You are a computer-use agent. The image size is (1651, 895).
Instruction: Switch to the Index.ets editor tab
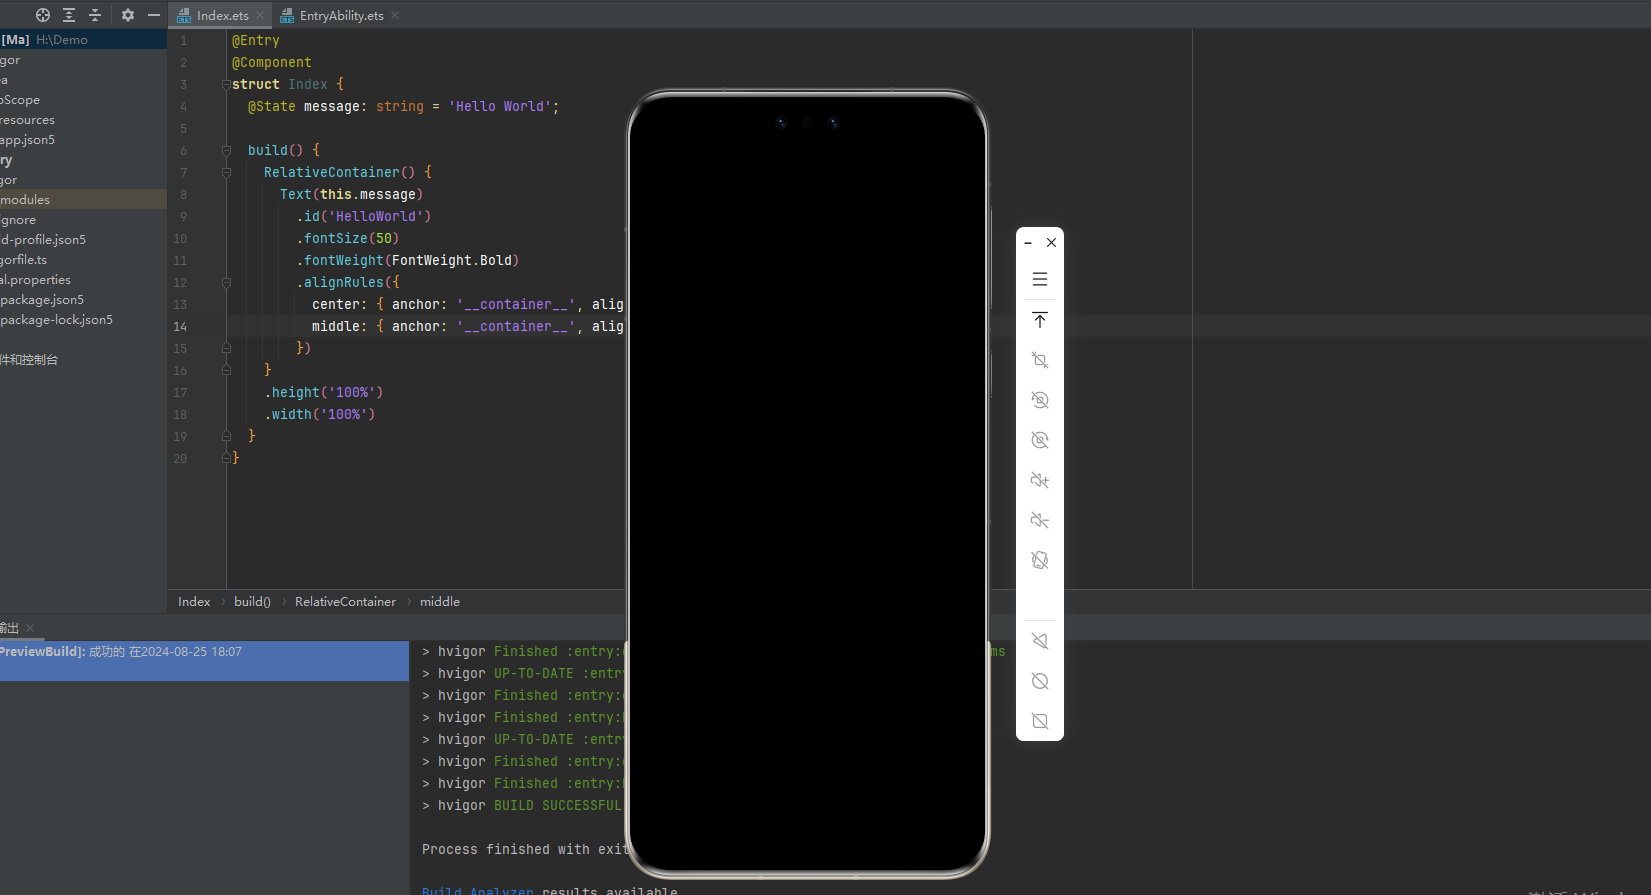click(x=222, y=15)
